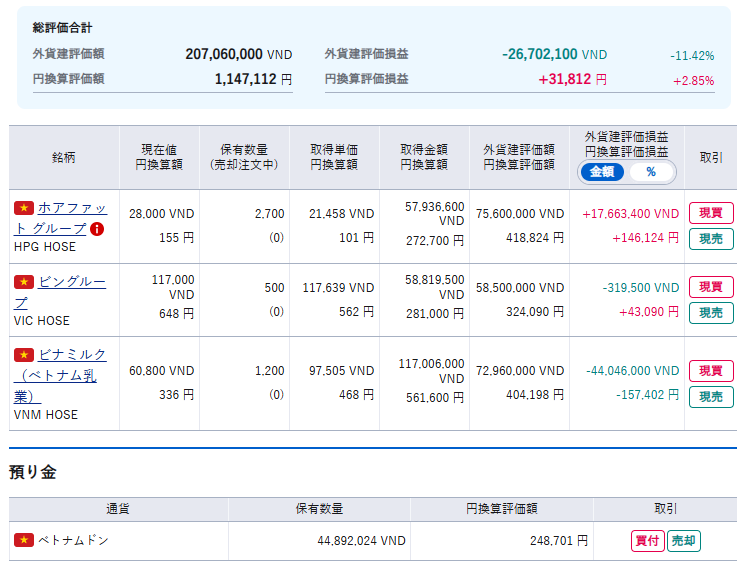
Task: Click the 取得単価 円換算額 column header
Action: pos(334,157)
